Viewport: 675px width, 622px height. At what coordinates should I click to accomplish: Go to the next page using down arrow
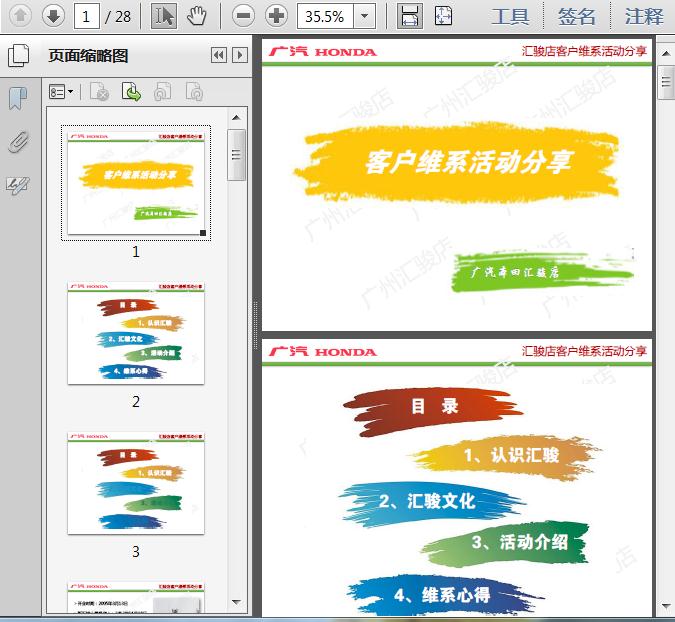coord(53,15)
